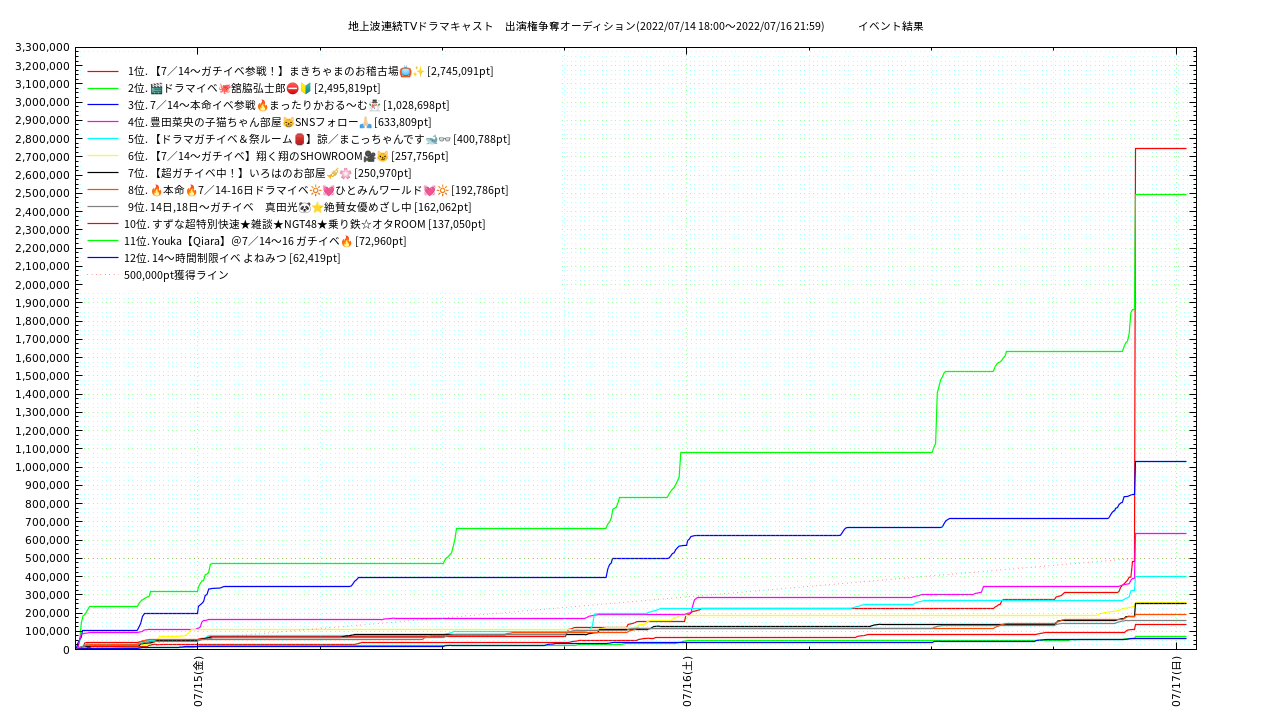This screenshot has width=1280, height=720.
Task: Click y-axis label 2,500,000
Action: [x=43, y=194]
